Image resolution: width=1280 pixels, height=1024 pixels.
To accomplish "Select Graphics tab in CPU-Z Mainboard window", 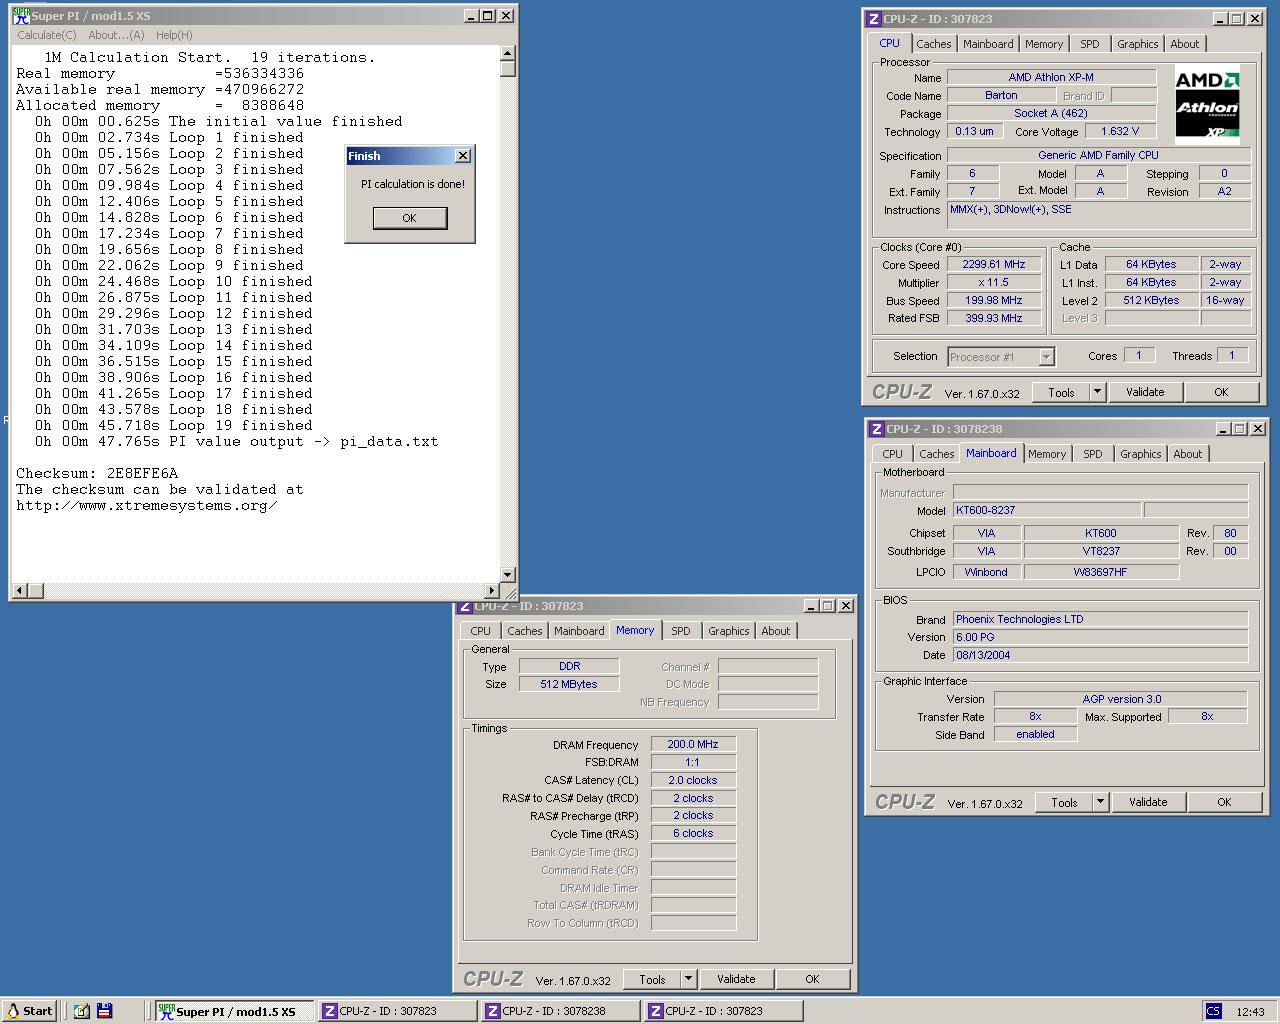I will click(x=1141, y=454).
